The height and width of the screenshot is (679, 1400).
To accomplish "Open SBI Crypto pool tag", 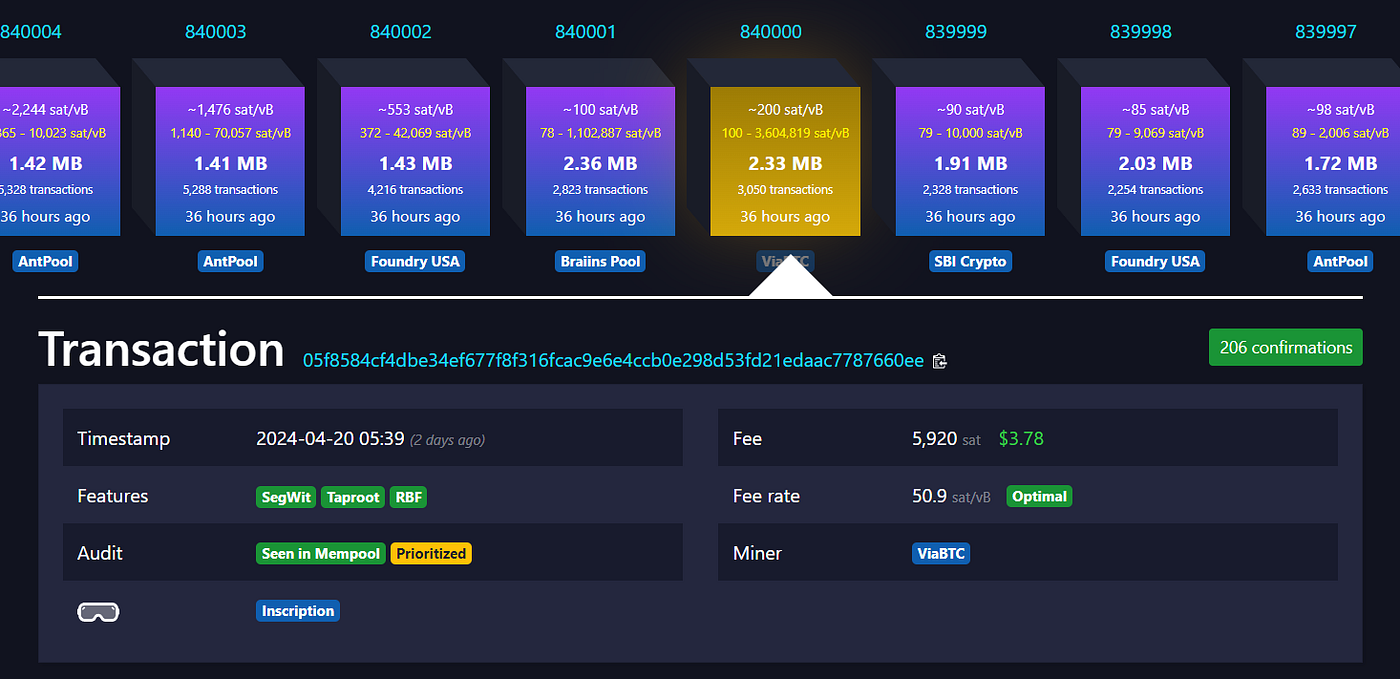I will point(970,261).
